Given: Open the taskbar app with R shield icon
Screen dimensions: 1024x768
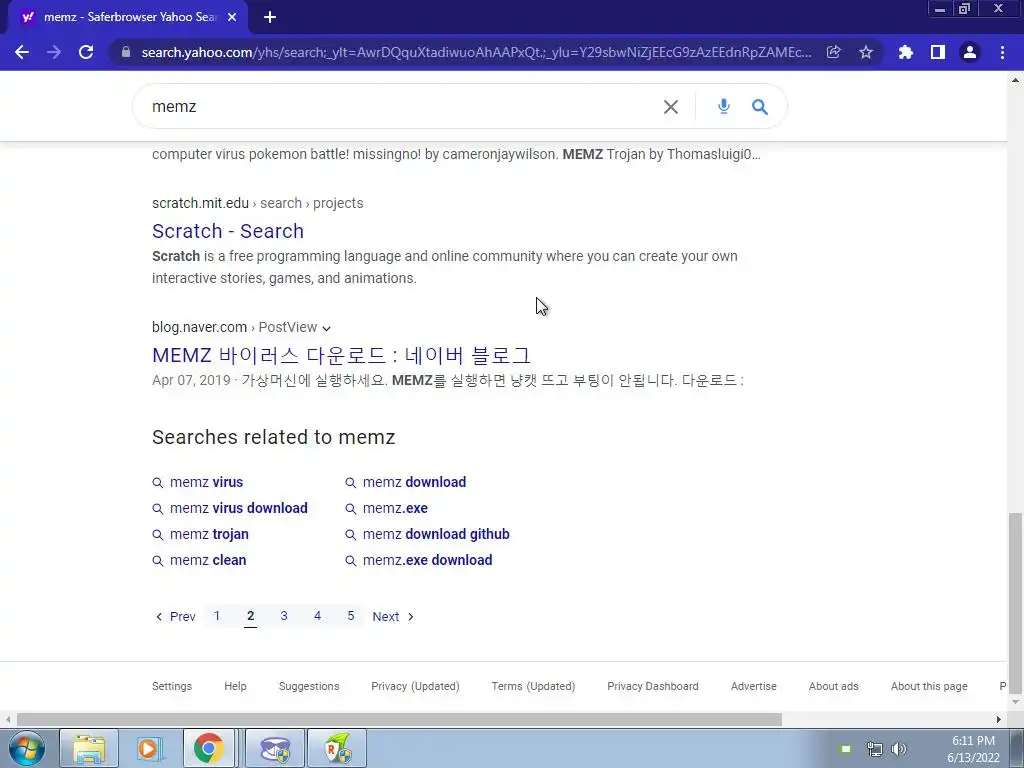Looking at the screenshot, I should [337, 748].
